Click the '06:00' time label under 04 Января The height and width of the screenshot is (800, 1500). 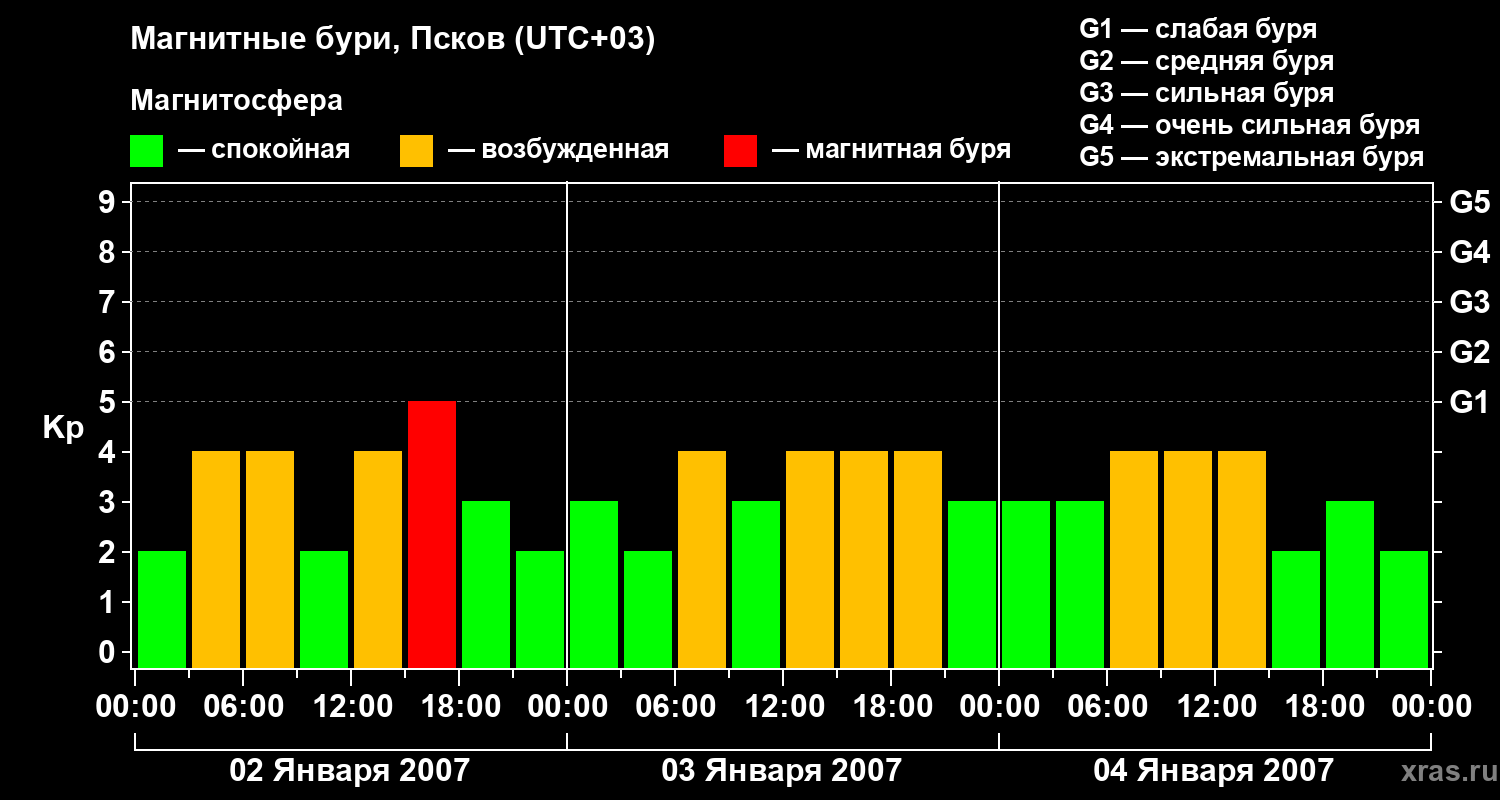(1106, 707)
